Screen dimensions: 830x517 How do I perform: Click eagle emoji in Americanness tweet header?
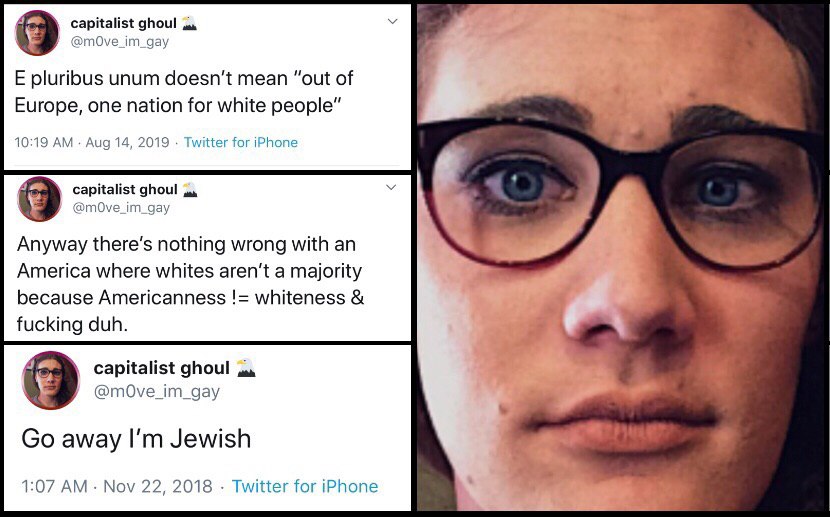(190, 189)
